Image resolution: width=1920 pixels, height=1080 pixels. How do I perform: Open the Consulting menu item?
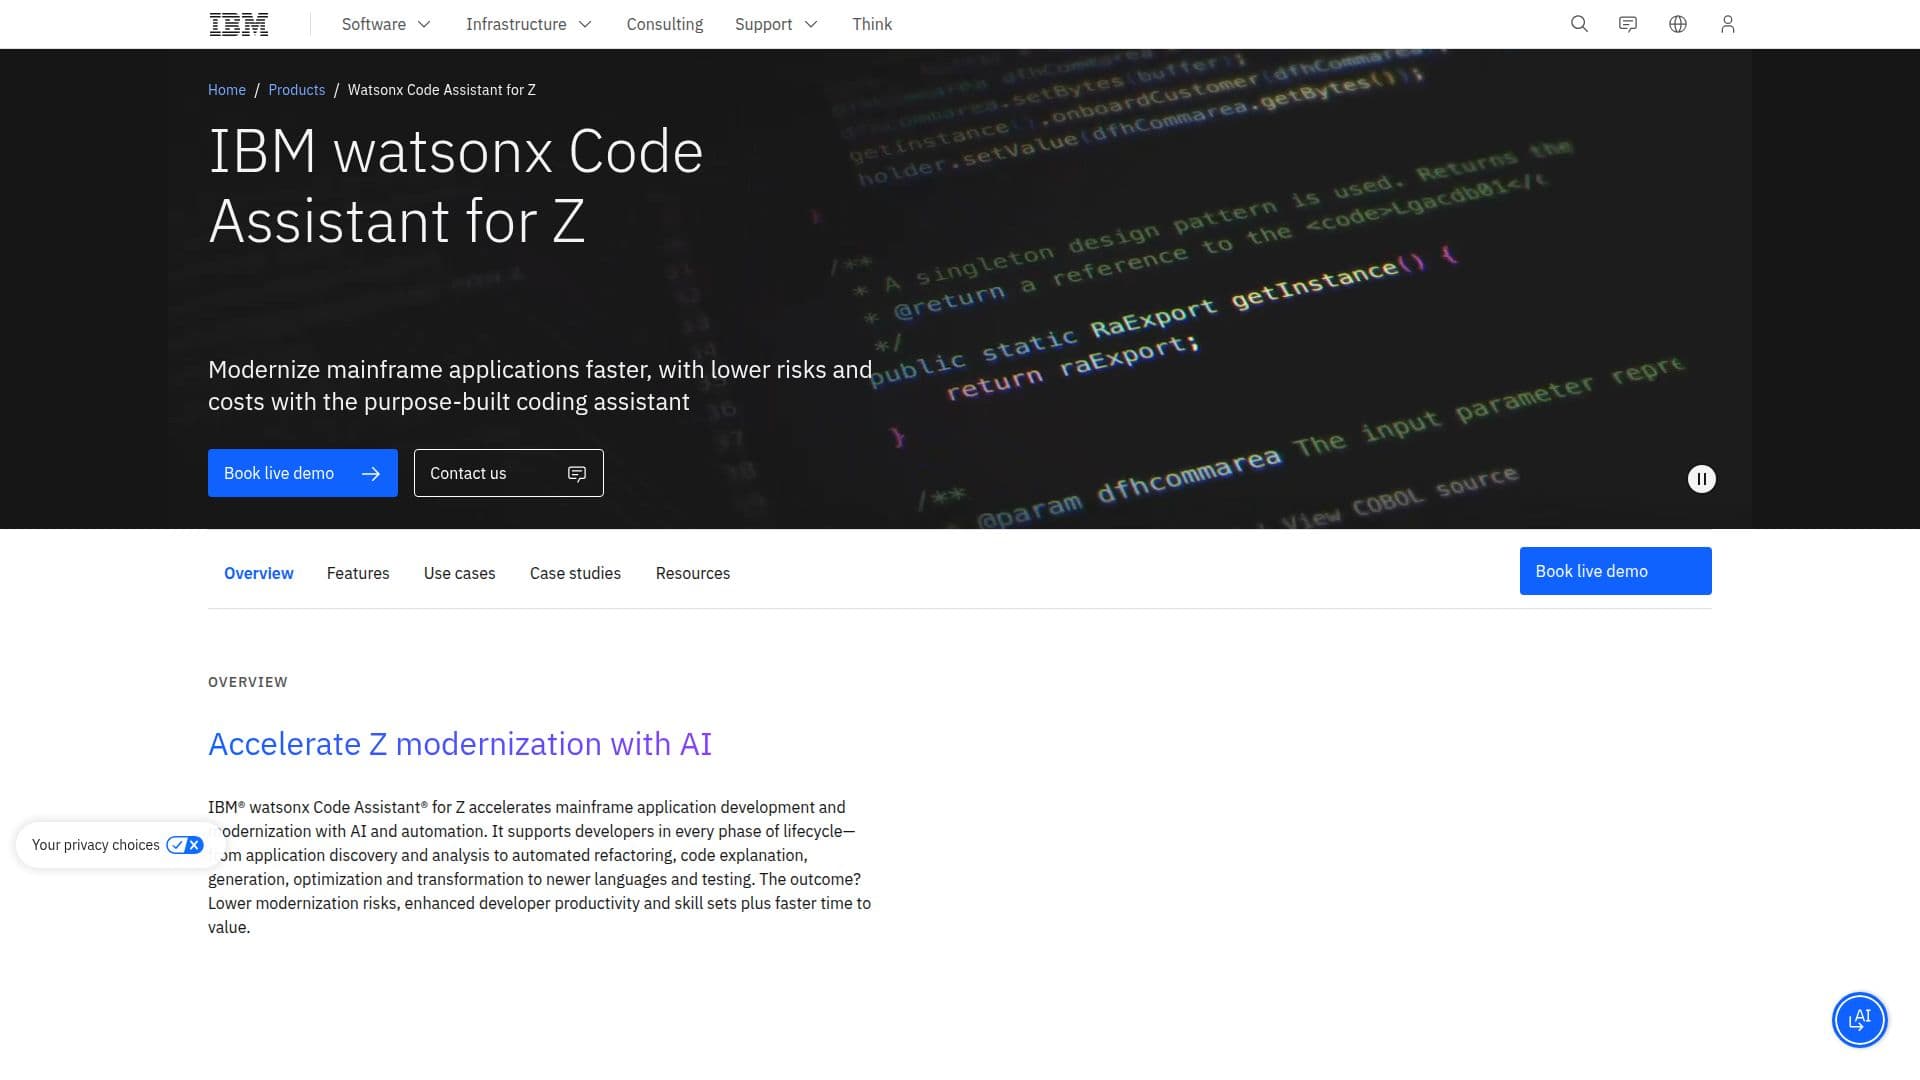tap(665, 24)
